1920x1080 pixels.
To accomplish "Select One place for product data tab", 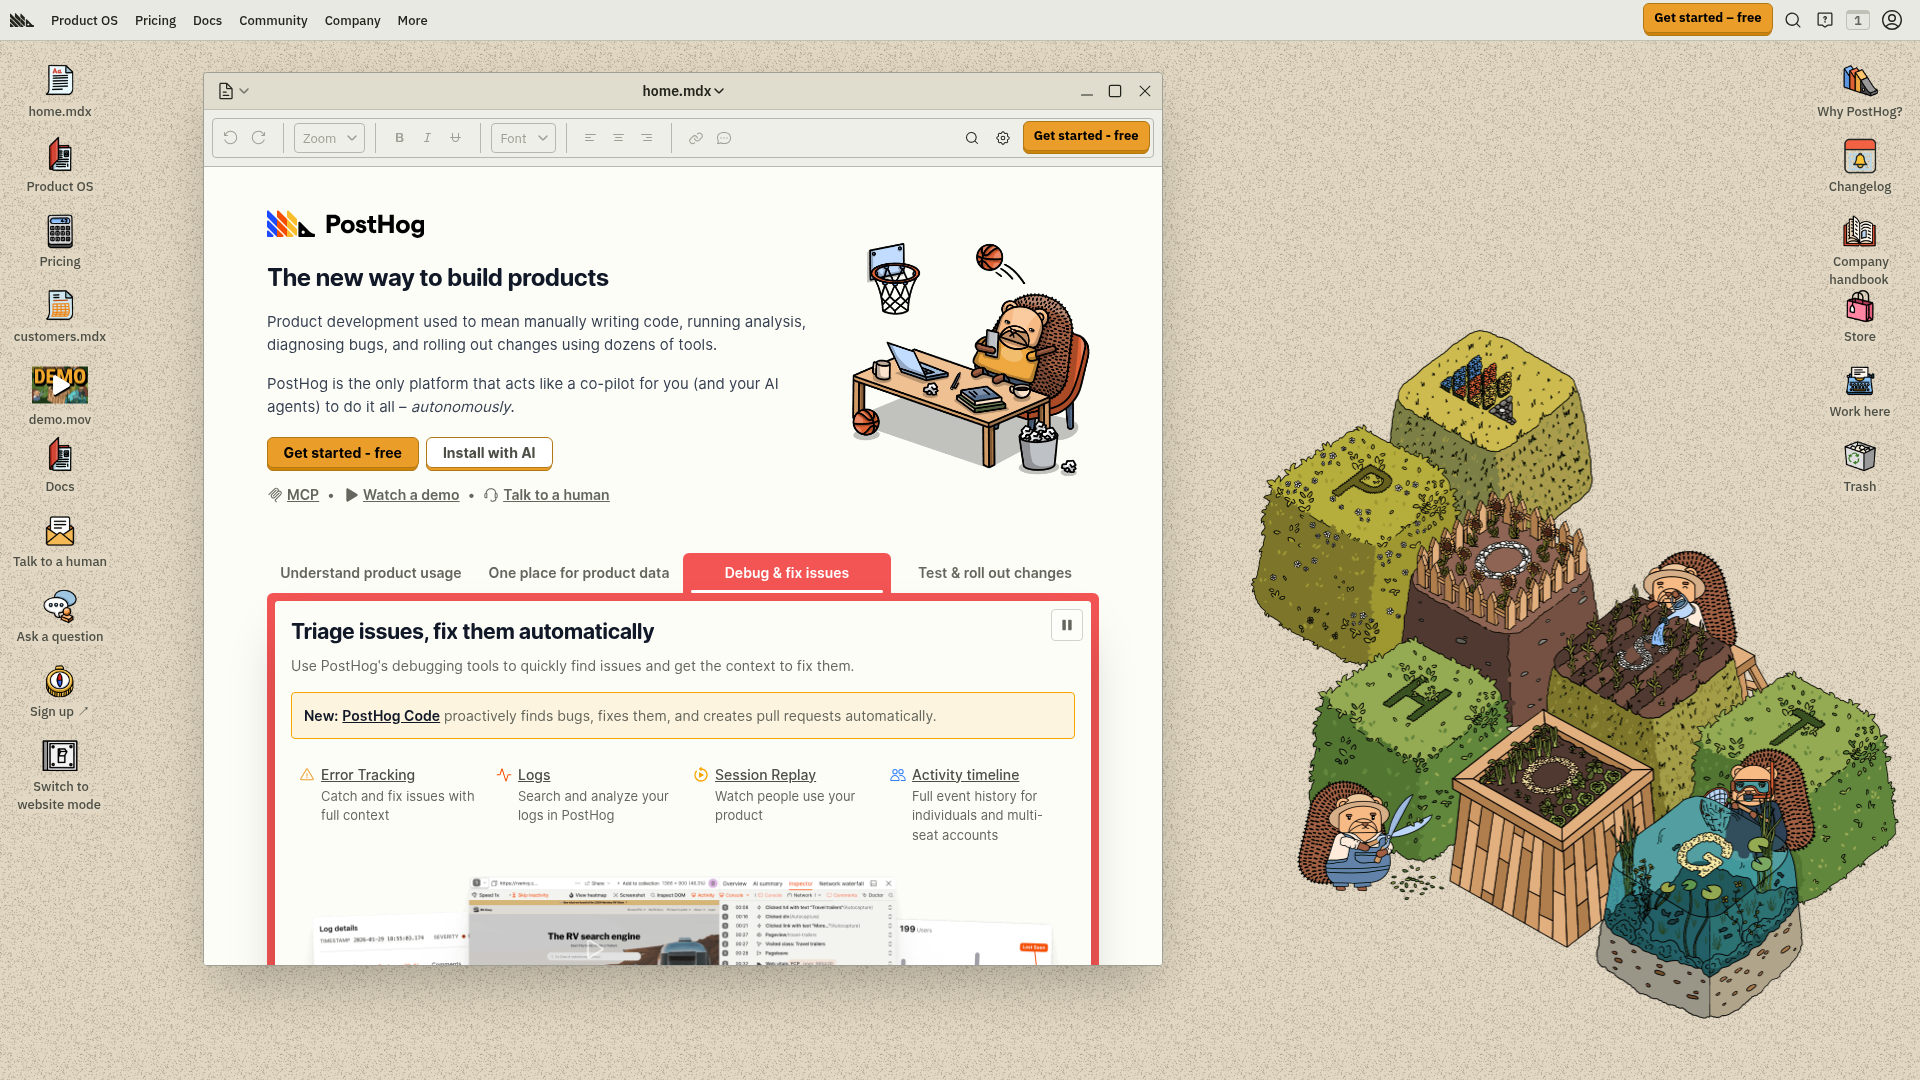I will point(578,573).
